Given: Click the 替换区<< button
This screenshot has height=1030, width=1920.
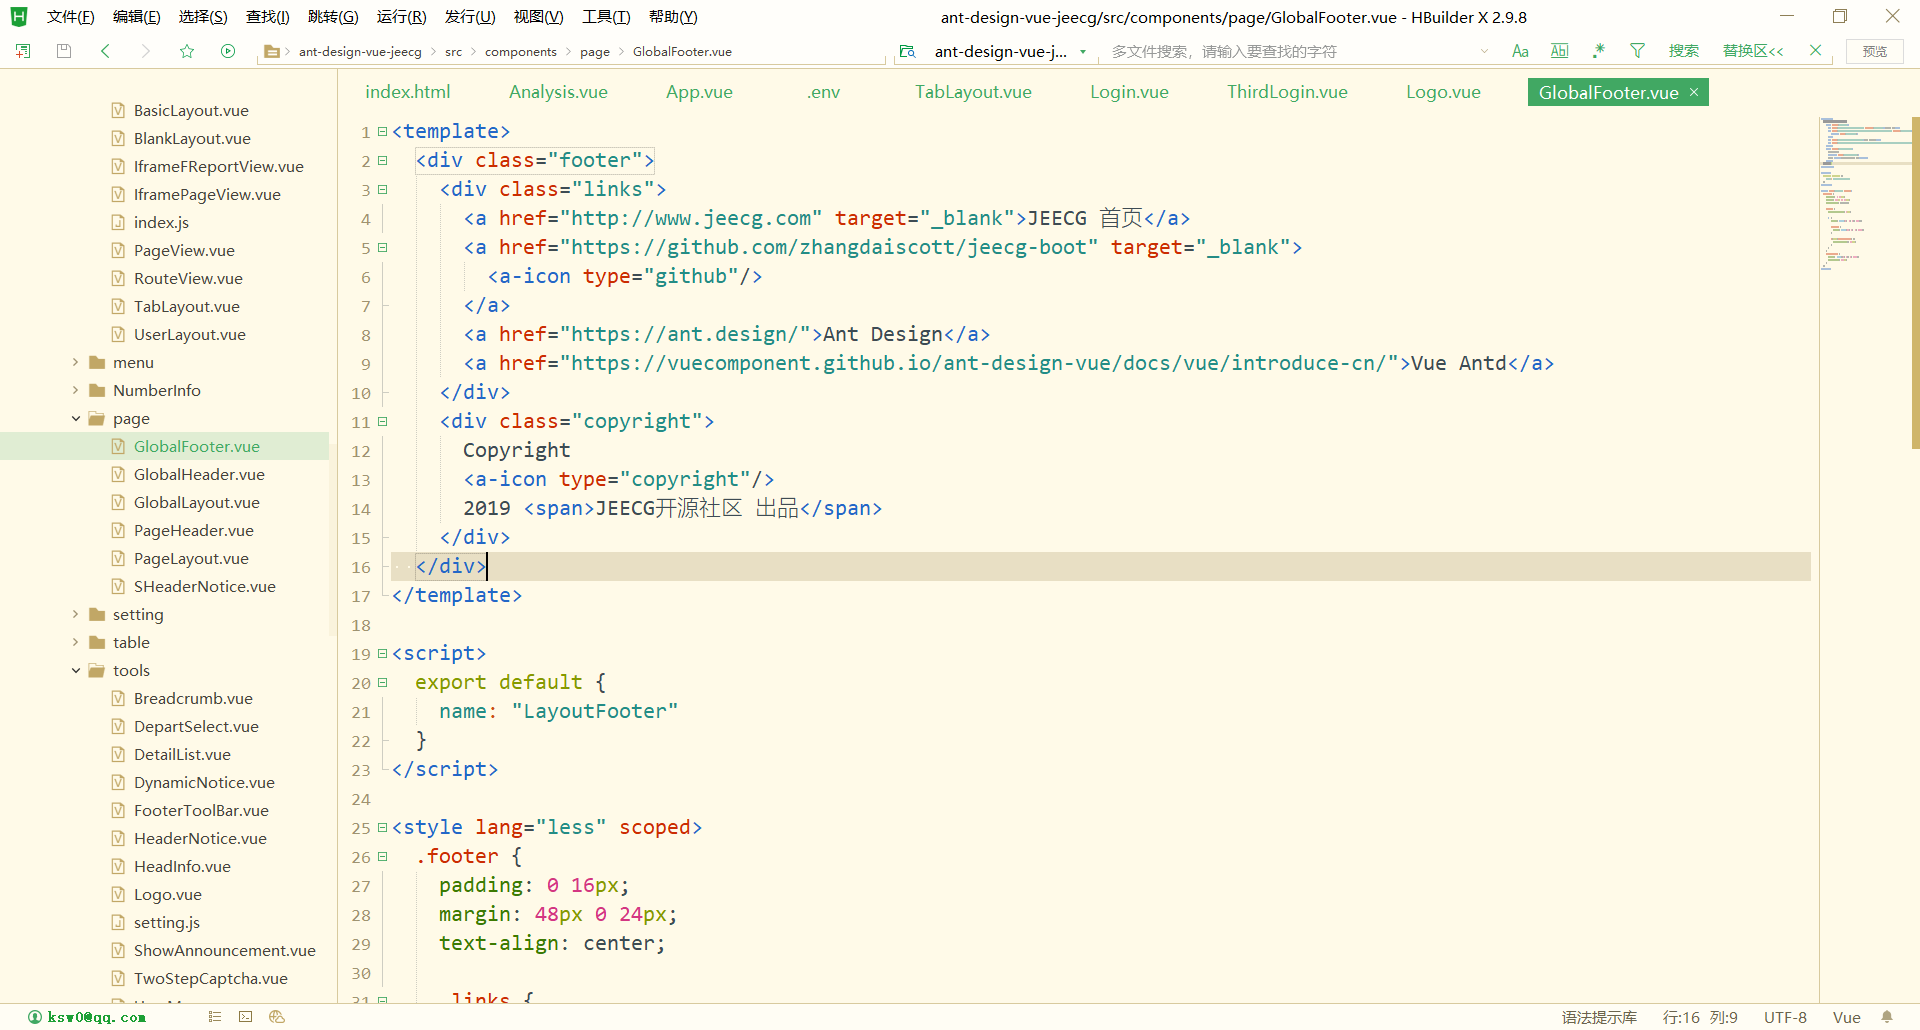Looking at the screenshot, I should tap(1753, 51).
